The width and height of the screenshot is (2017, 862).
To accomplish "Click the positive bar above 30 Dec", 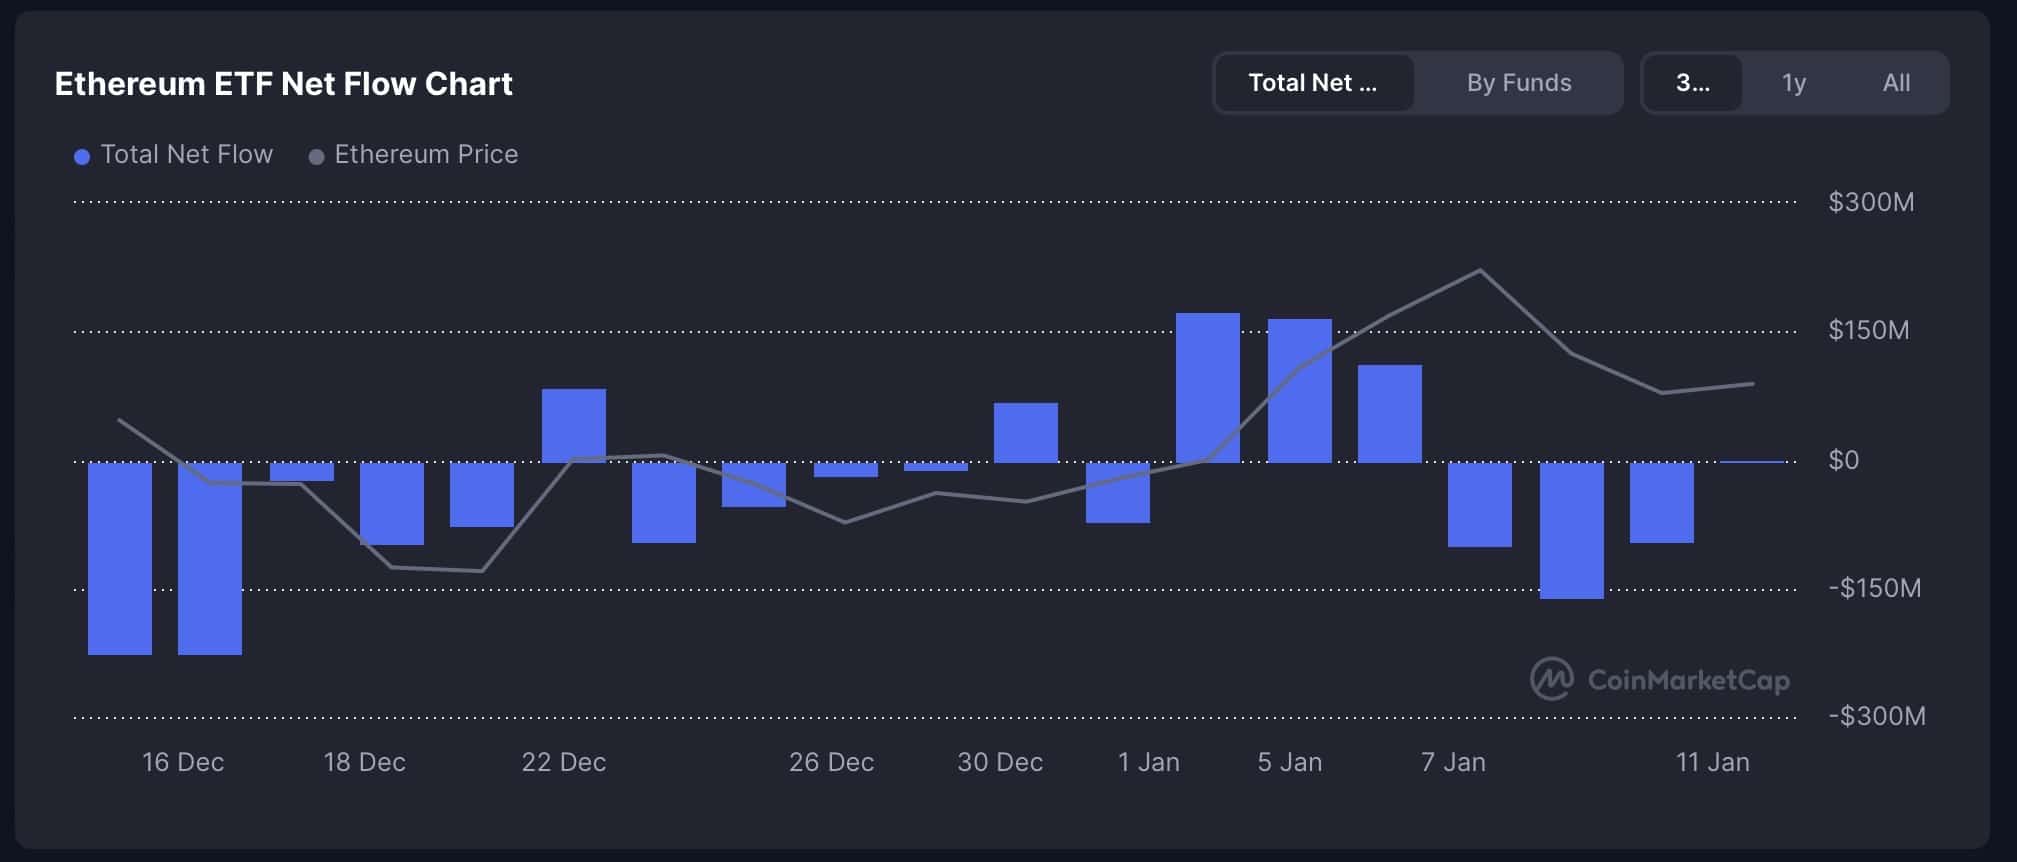I will (x=1025, y=432).
